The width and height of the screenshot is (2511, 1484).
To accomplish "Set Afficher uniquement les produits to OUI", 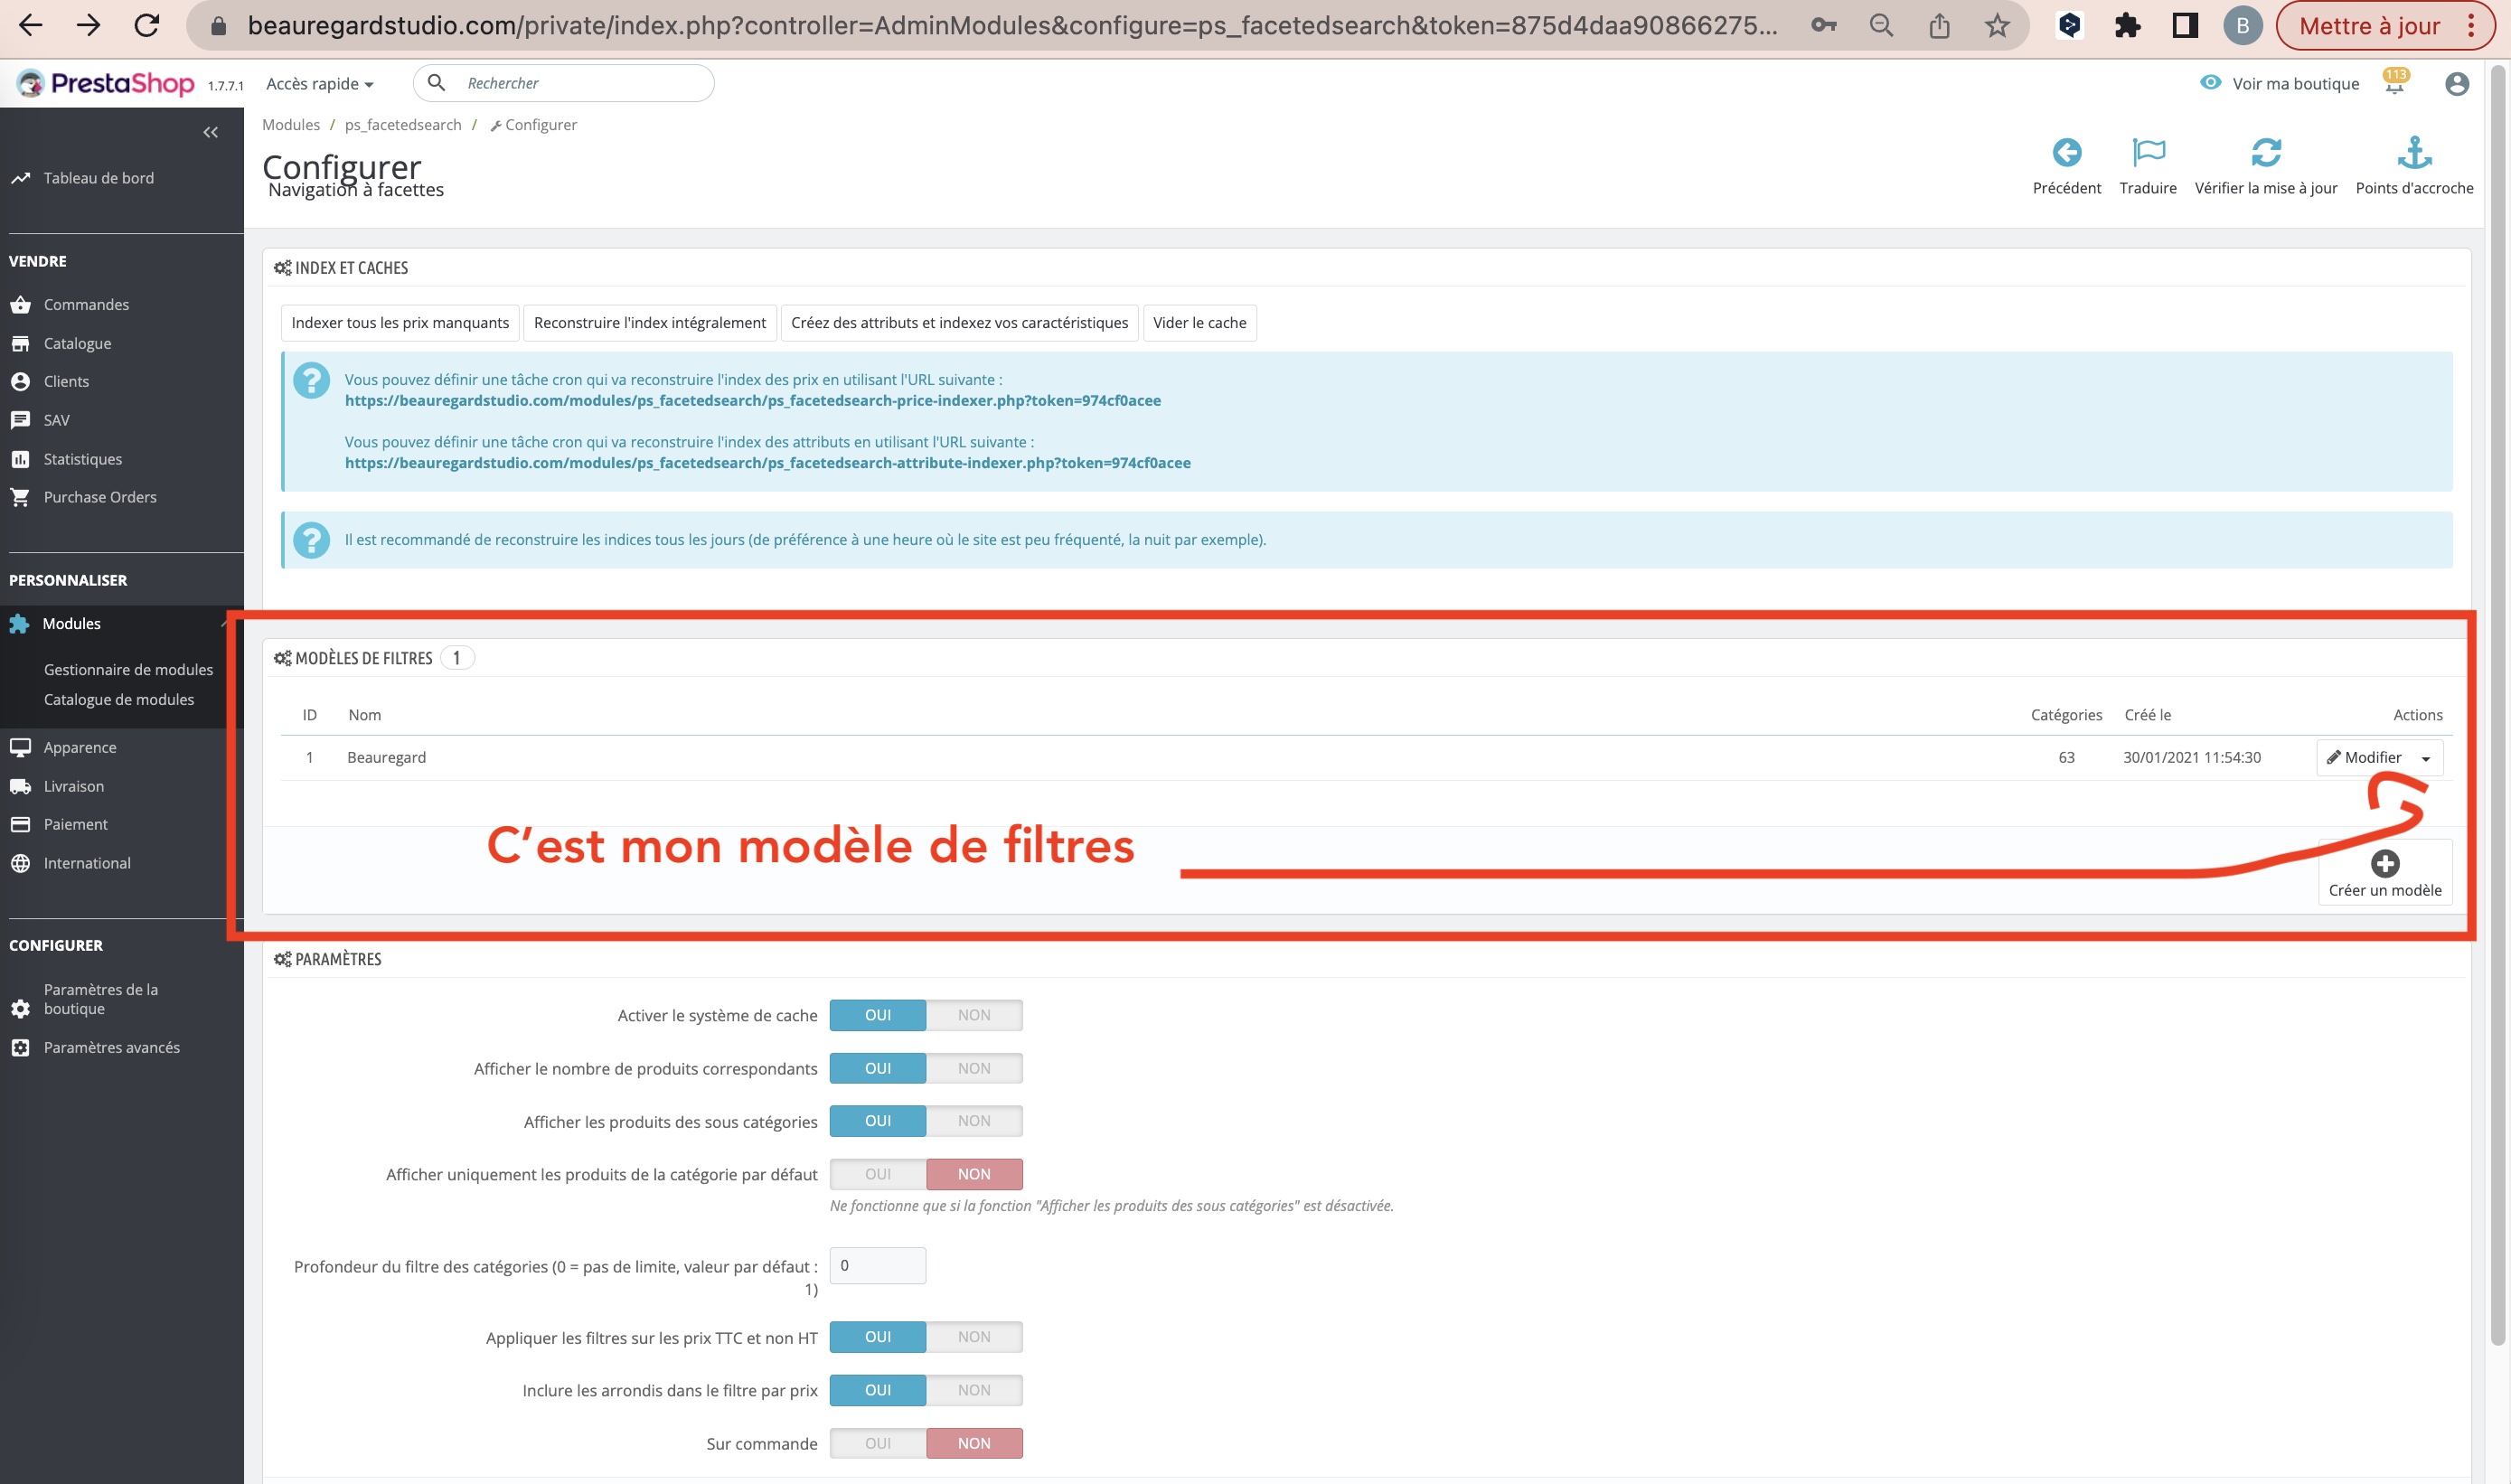I will click(x=877, y=1173).
